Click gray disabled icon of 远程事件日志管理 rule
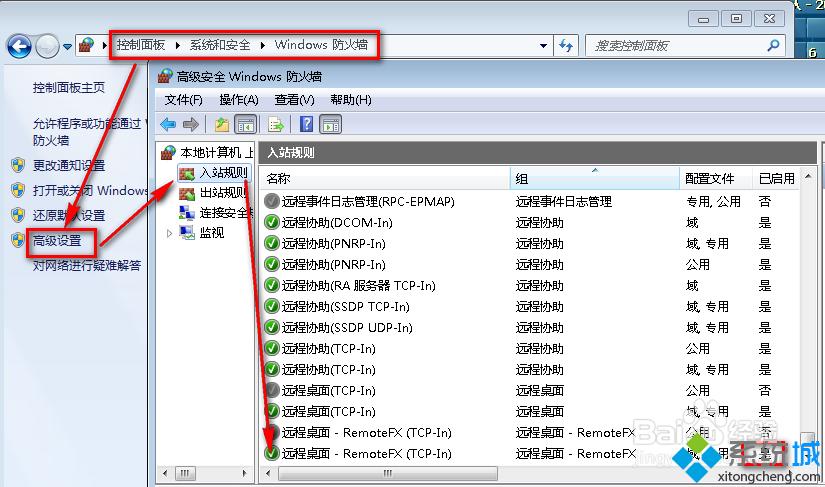This screenshot has height=487, width=825. pos(271,201)
